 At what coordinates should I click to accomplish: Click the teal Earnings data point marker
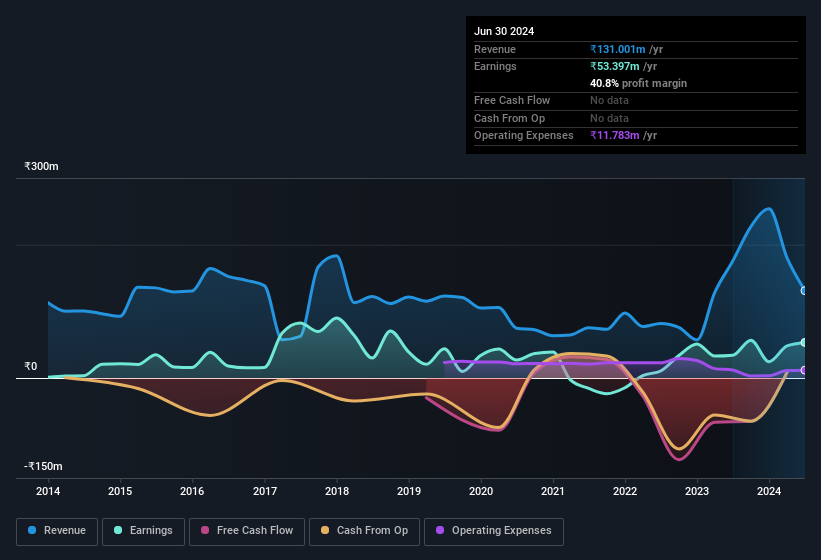point(804,342)
